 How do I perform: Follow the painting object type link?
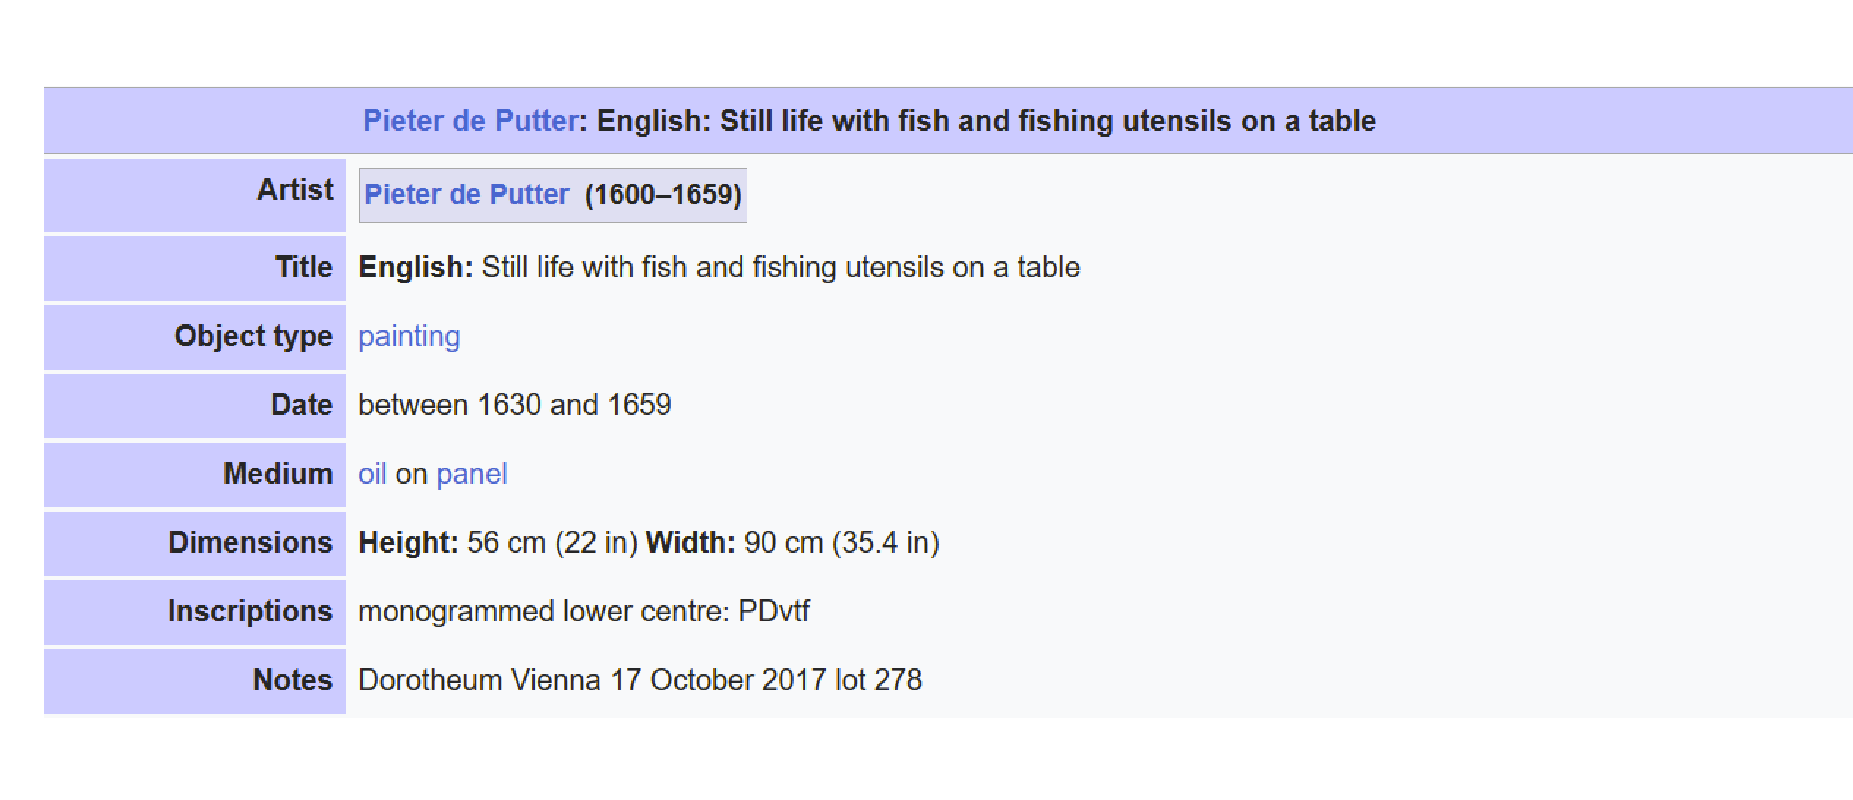(x=409, y=336)
